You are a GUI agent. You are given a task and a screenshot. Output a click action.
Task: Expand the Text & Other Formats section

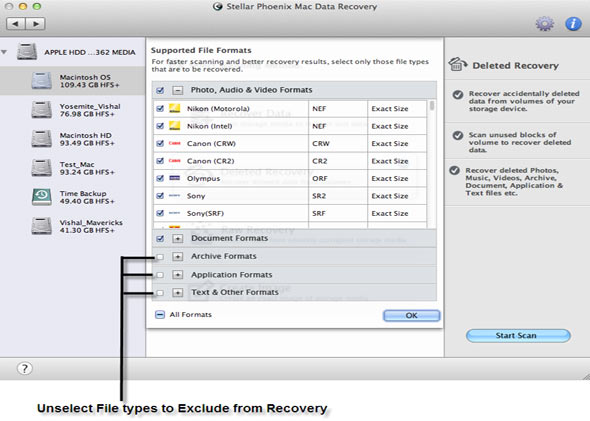[178, 292]
